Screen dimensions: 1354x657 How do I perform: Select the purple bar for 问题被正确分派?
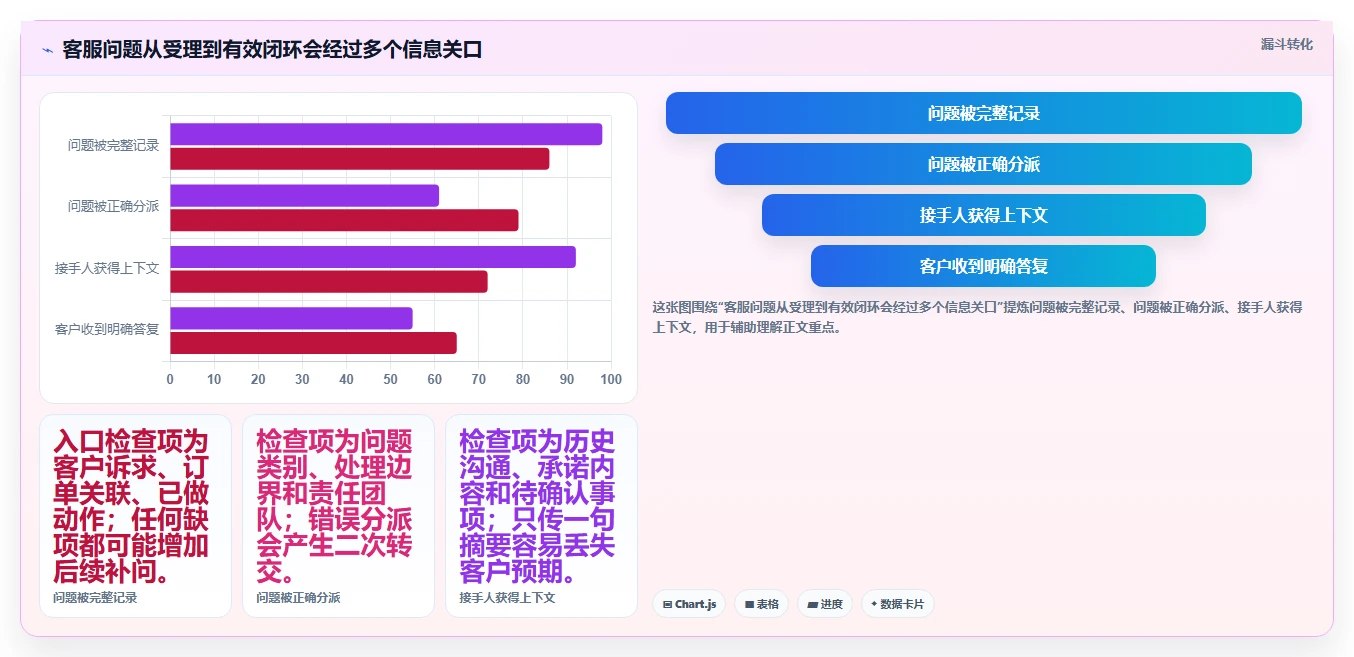tap(304, 195)
